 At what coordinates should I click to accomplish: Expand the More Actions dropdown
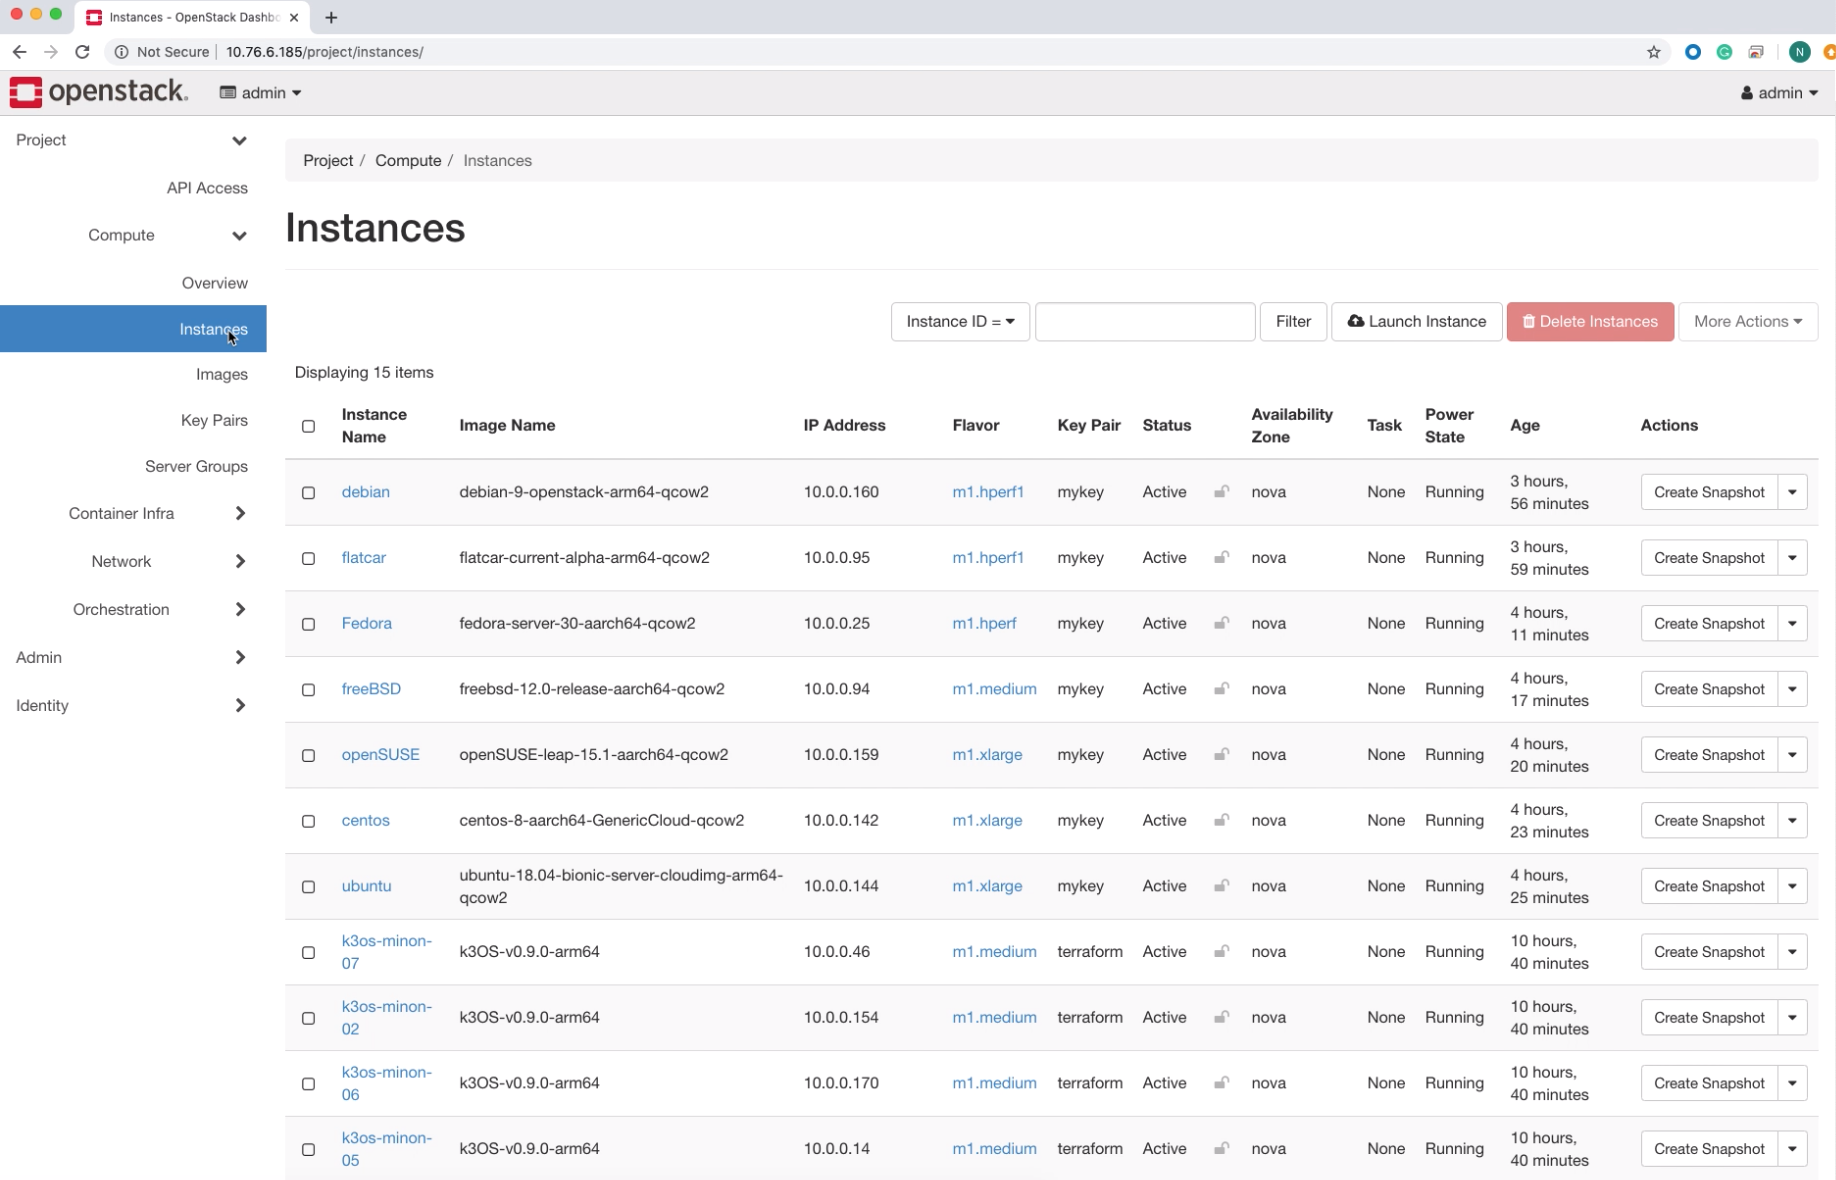point(1747,321)
